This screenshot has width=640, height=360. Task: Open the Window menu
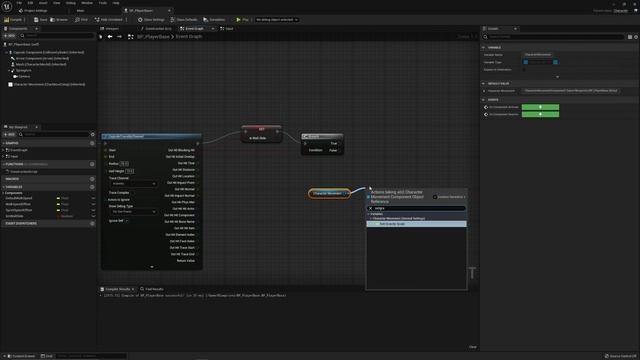(87, 3)
